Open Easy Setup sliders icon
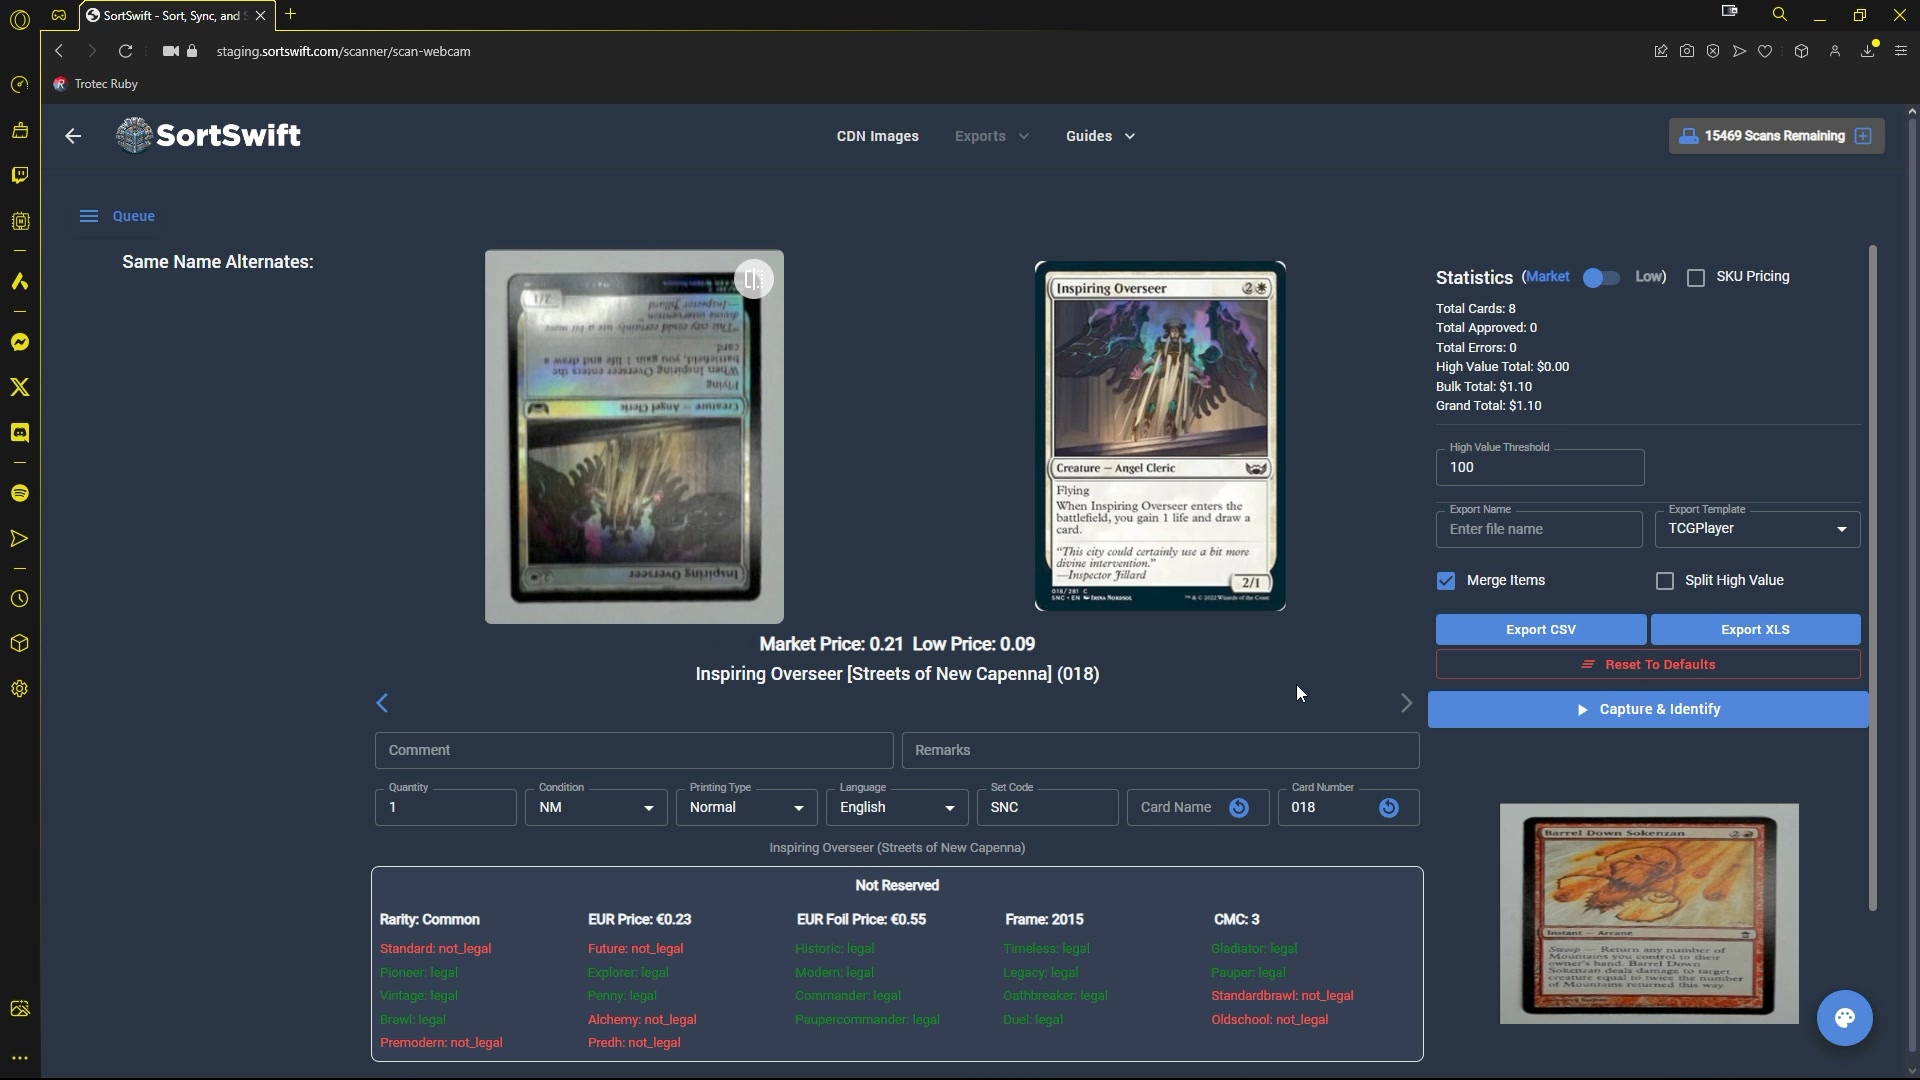 1901,51
